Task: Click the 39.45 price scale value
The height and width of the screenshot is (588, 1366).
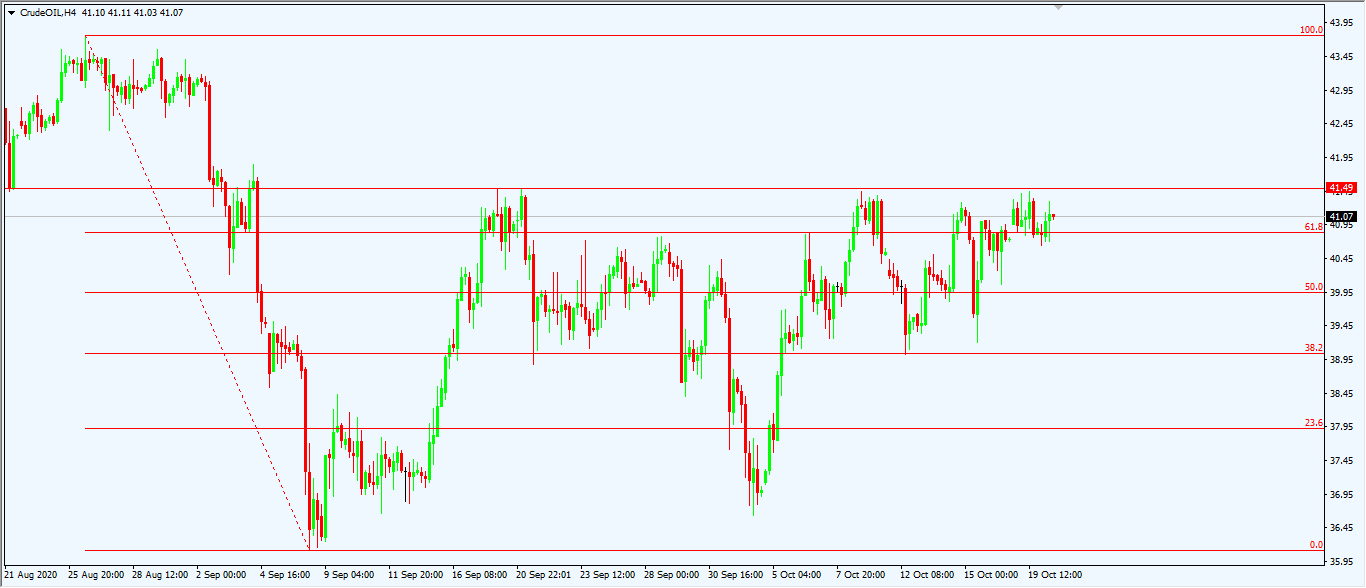Action: coord(1342,326)
